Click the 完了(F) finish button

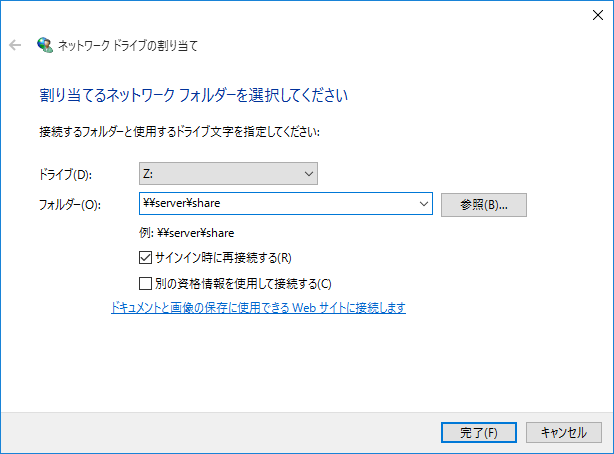click(x=479, y=432)
